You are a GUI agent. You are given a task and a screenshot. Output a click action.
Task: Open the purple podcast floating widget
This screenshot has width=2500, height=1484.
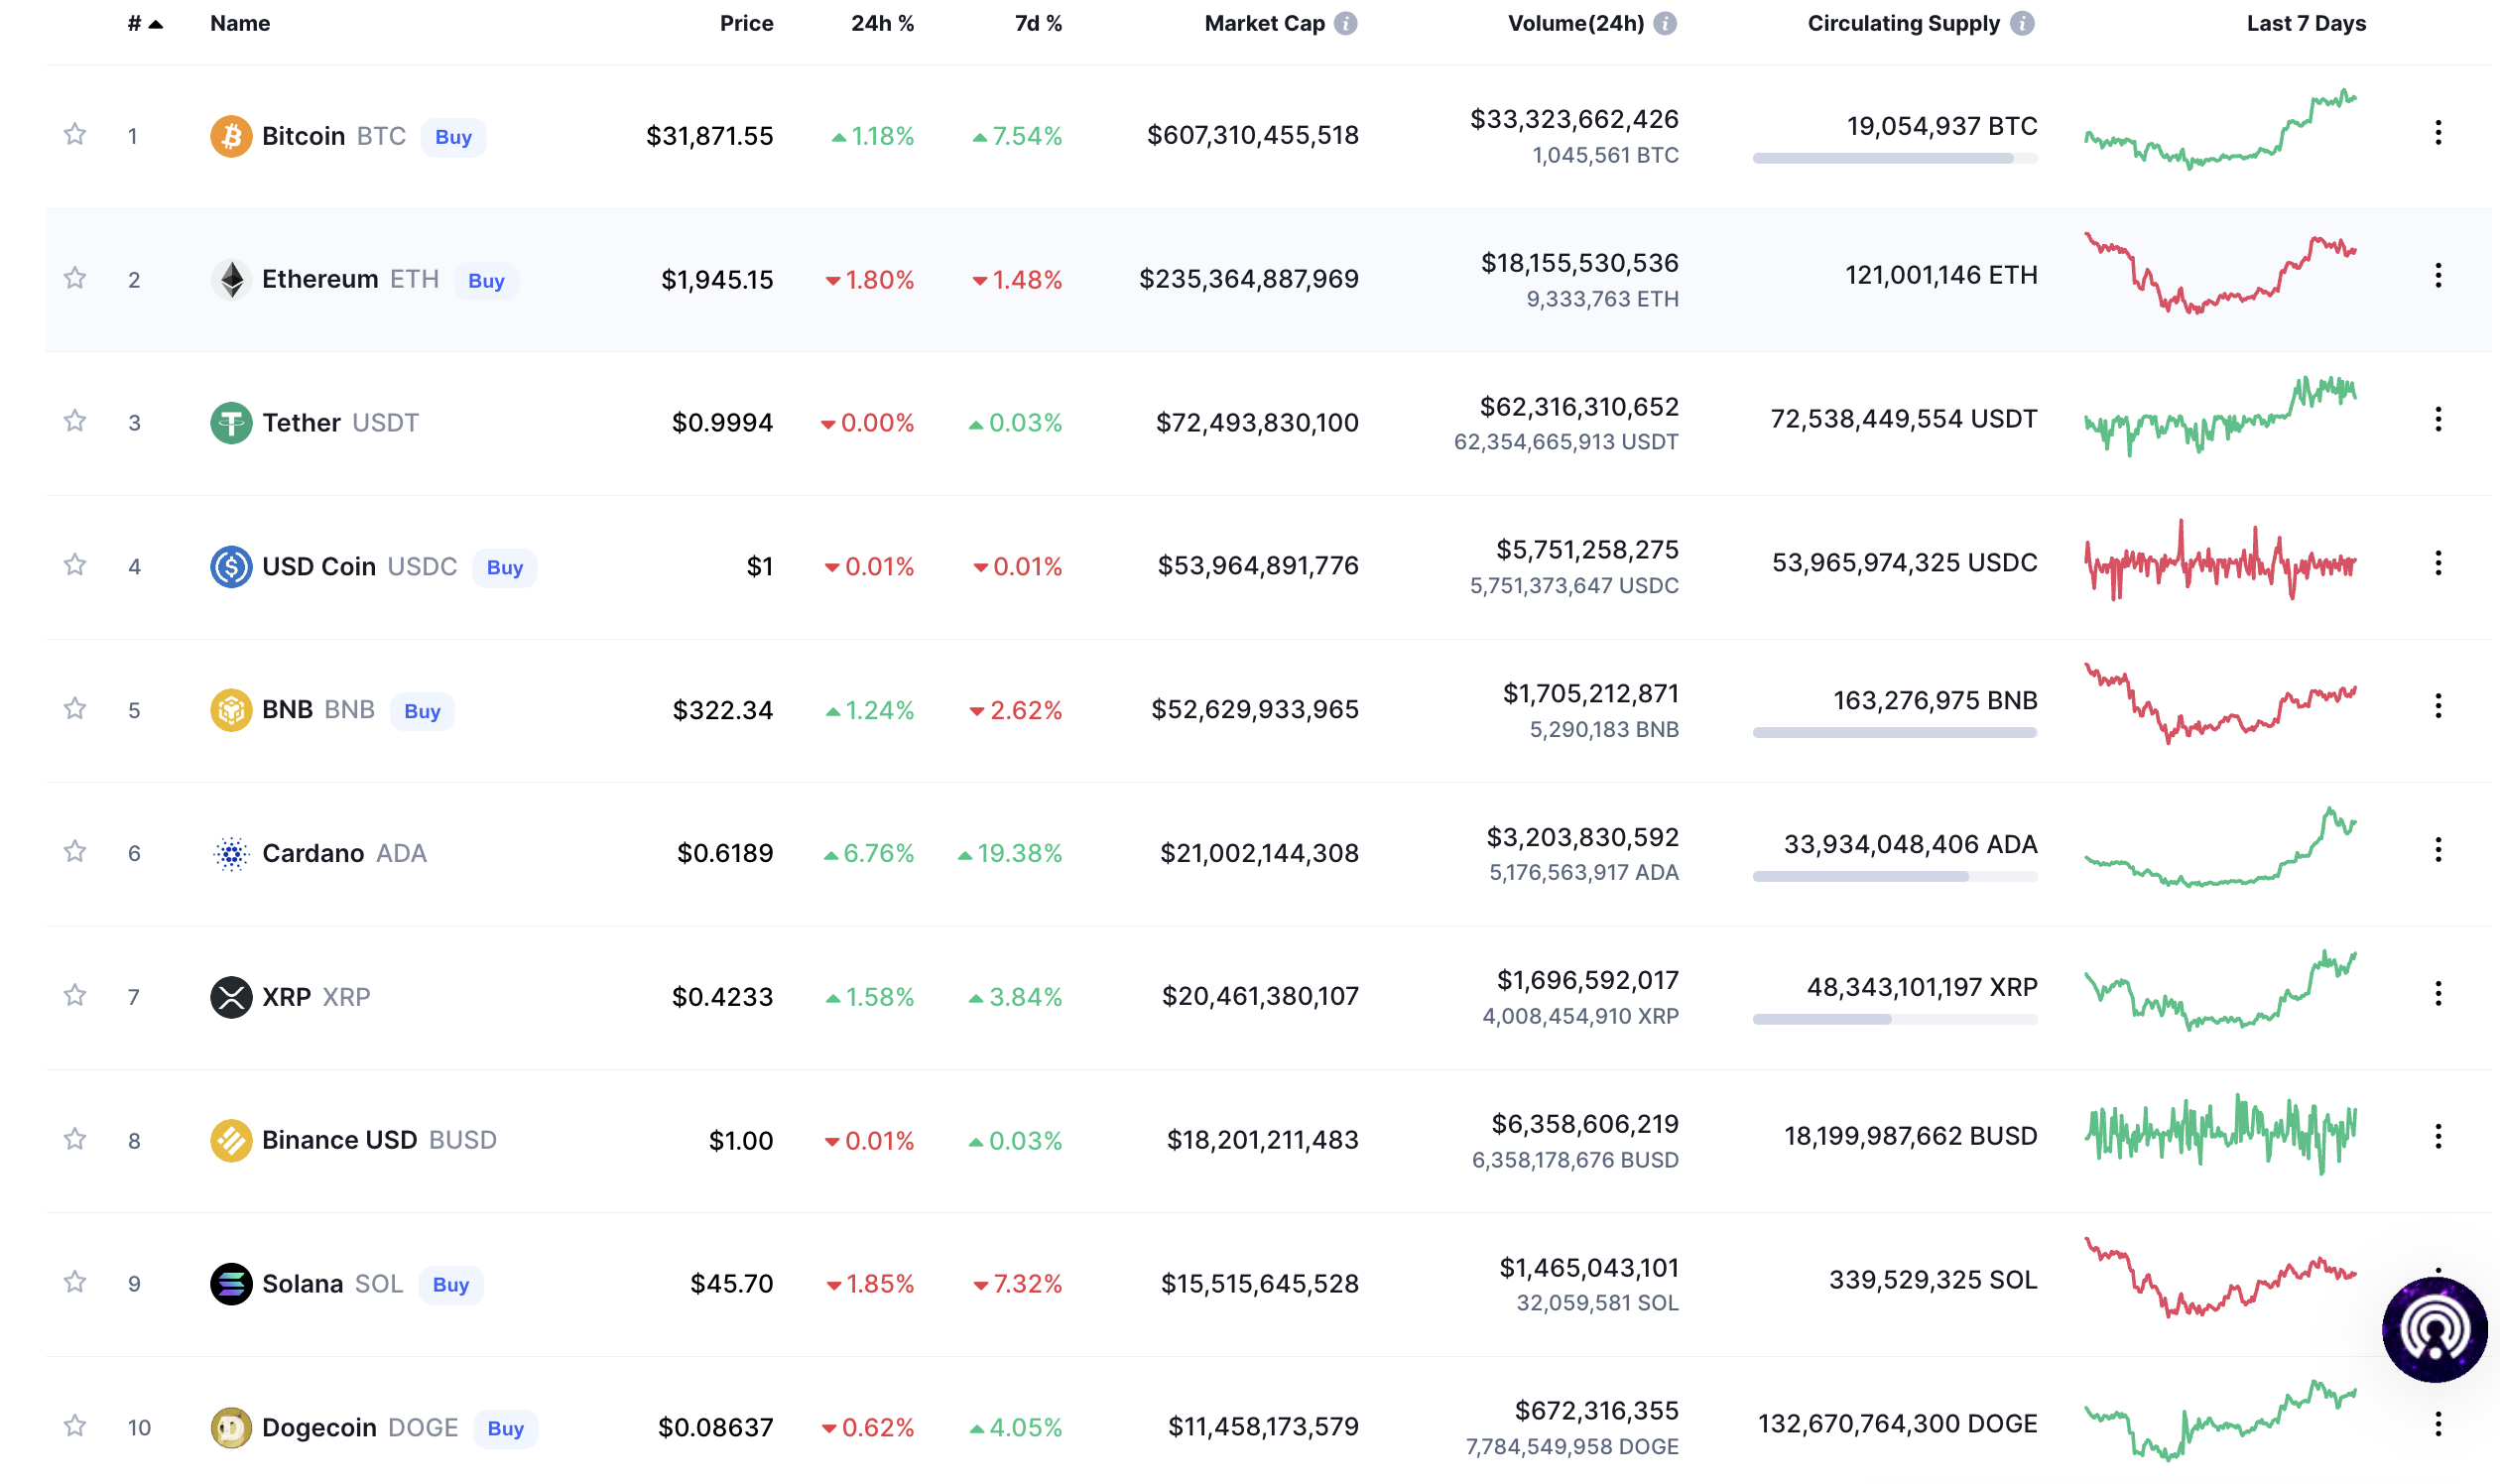click(x=2434, y=1329)
